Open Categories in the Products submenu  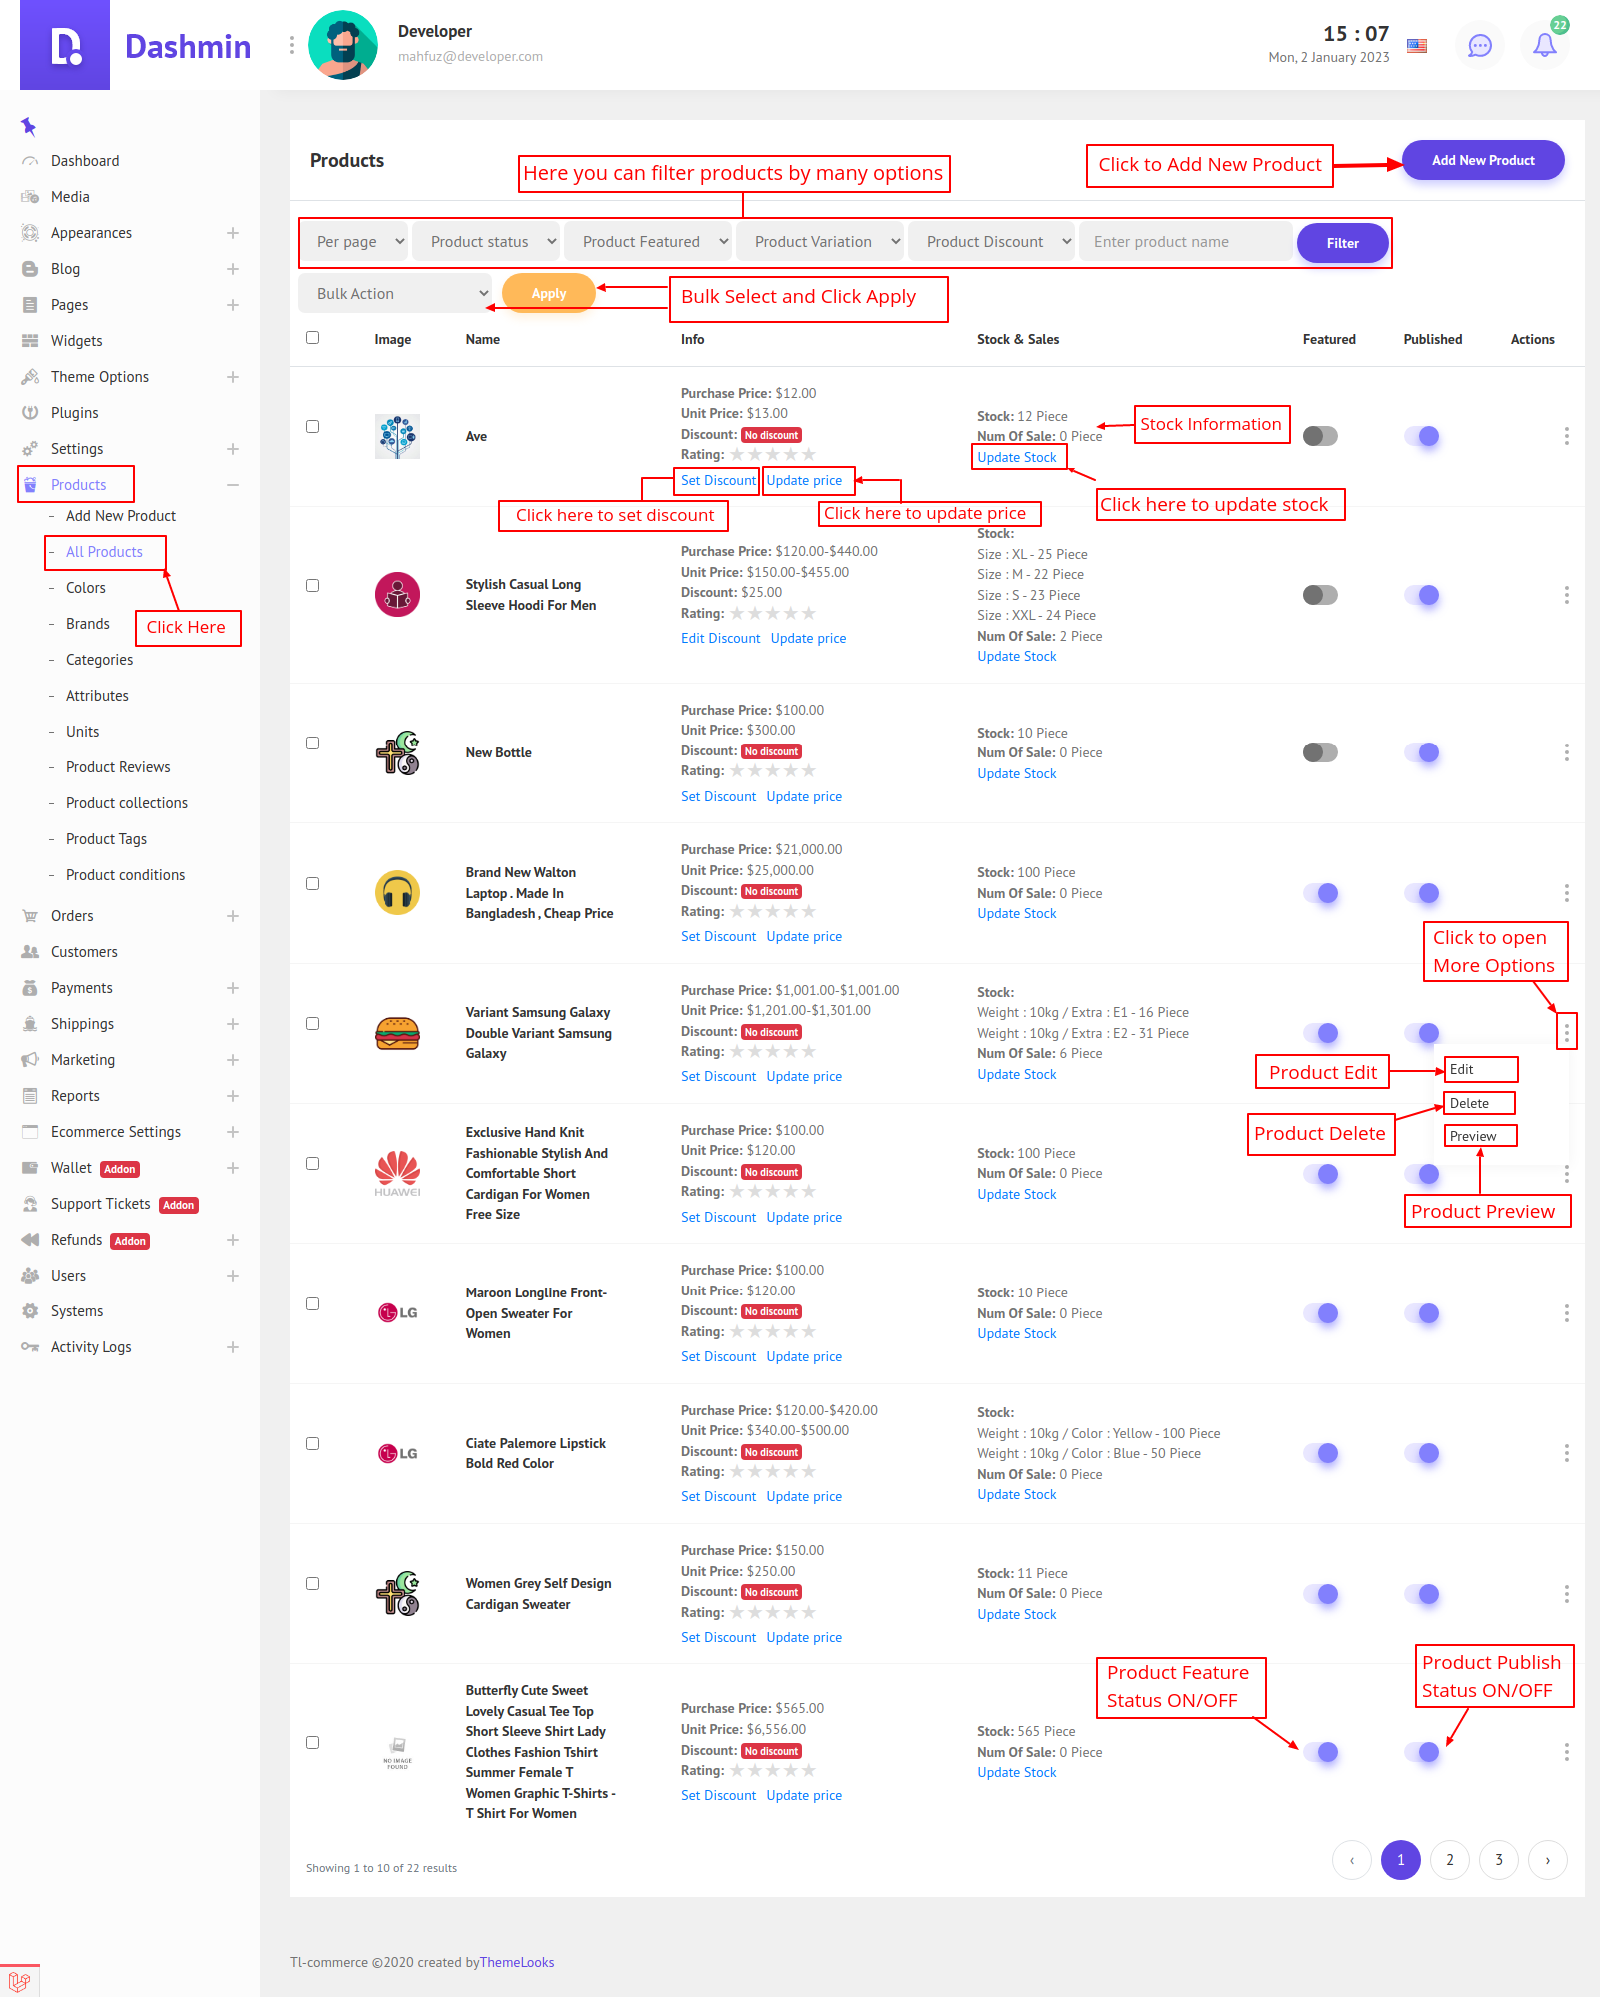[99, 660]
